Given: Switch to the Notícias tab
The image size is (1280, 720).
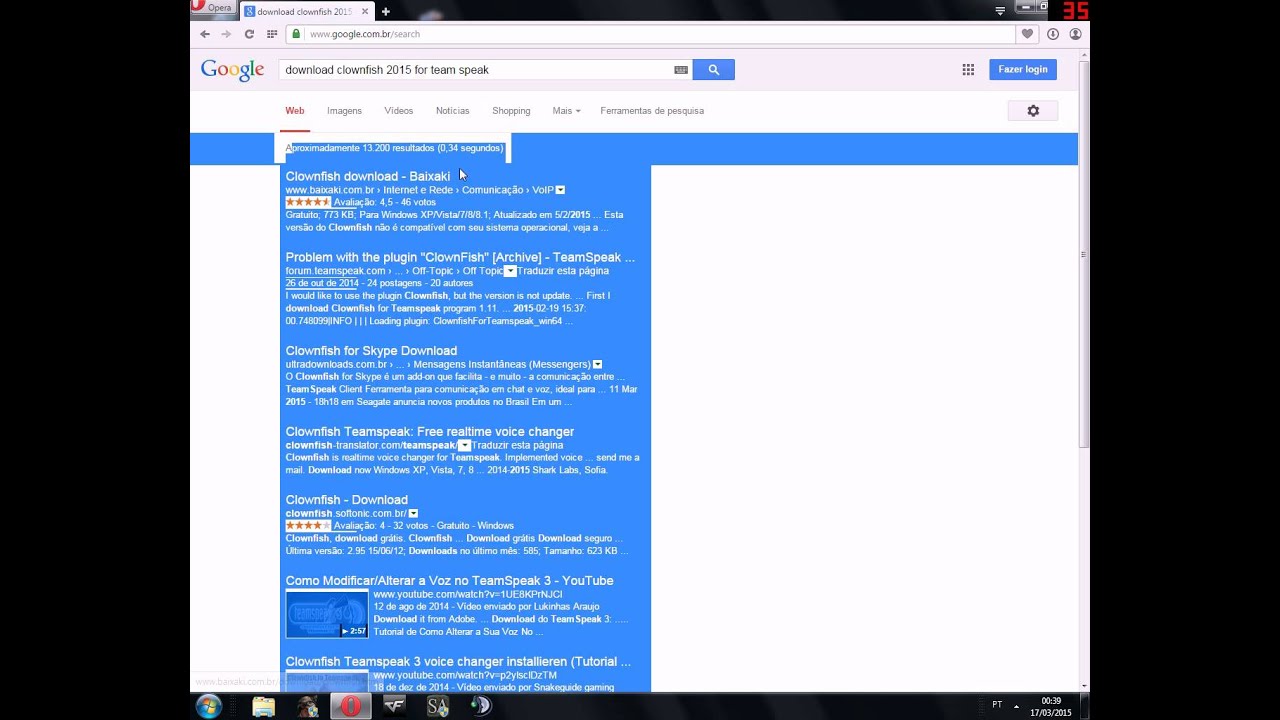Looking at the screenshot, I should [x=453, y=111].
